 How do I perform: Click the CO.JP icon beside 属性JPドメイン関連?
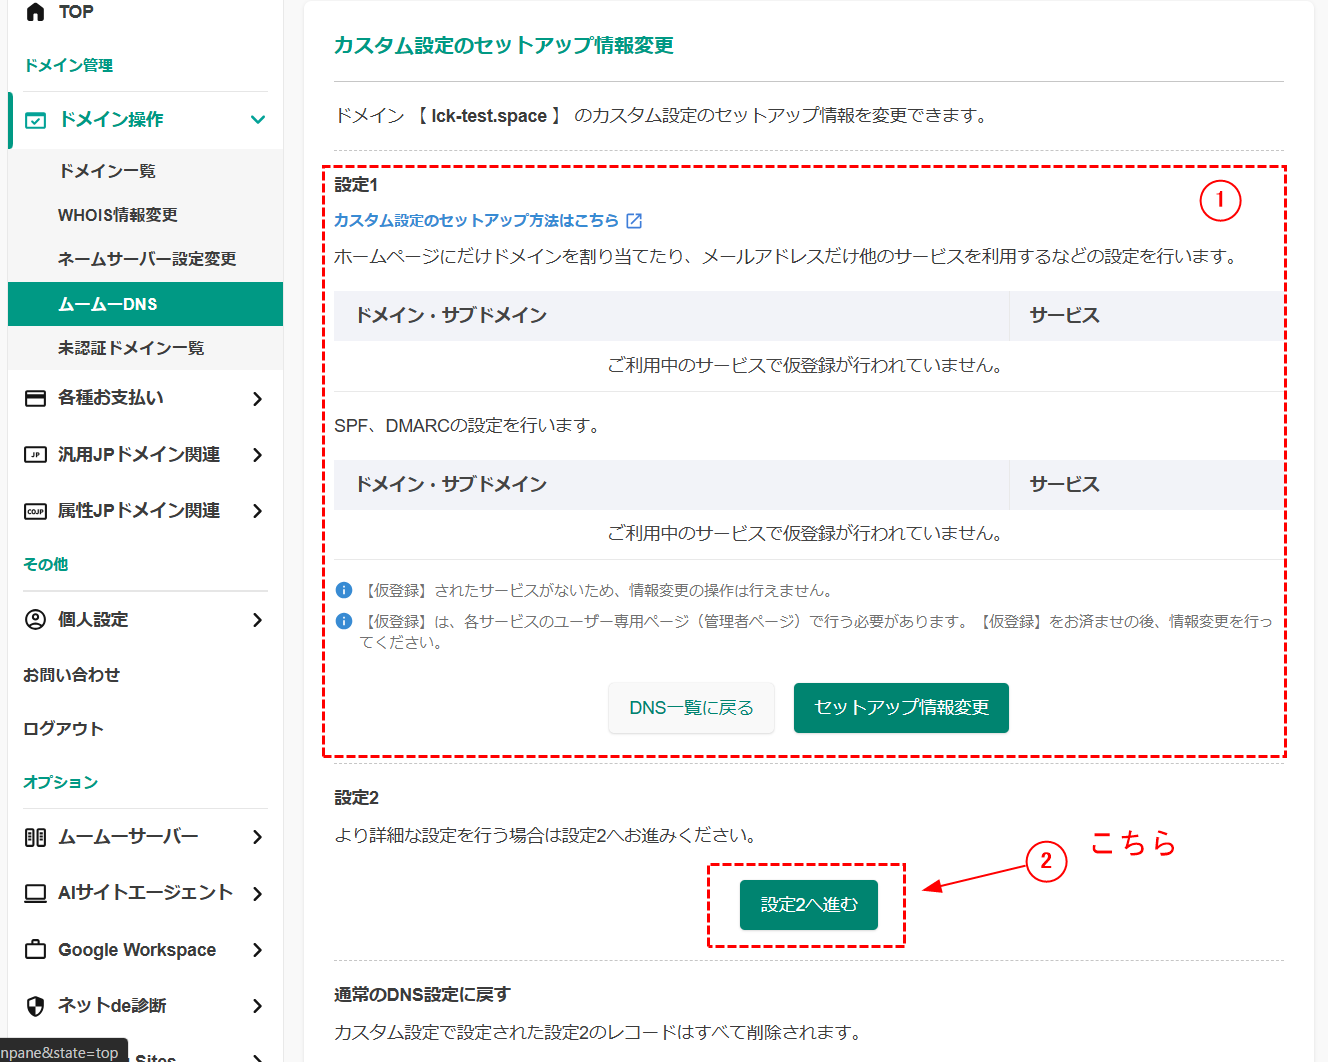point(35,511)
